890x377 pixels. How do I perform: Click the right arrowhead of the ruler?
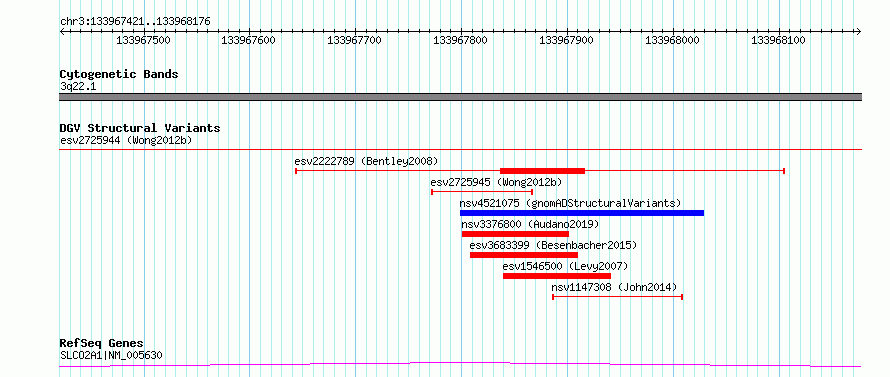click(x=859, y=31)
